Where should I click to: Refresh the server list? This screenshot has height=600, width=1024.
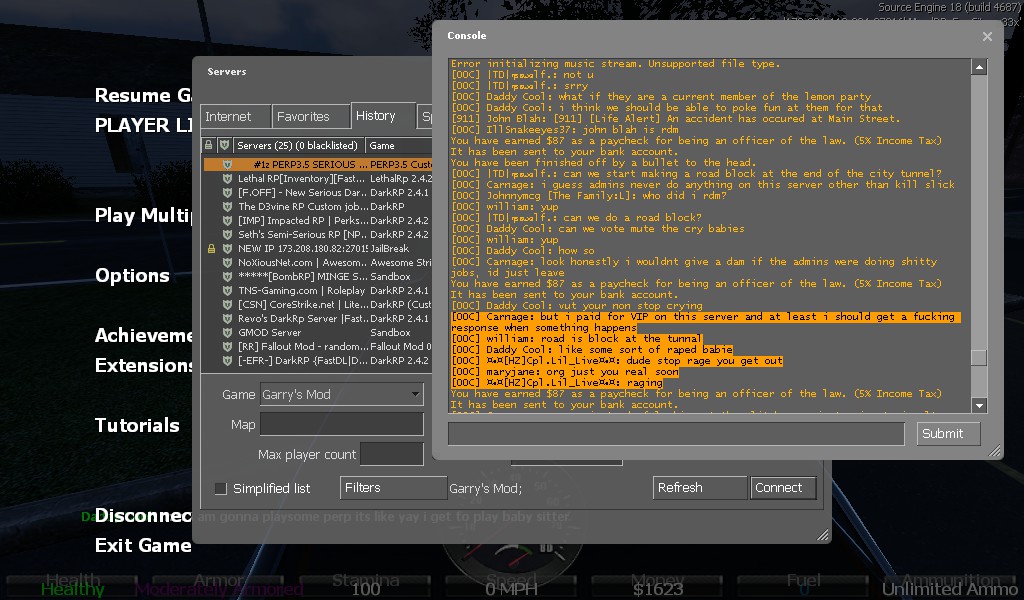[699, 488]
